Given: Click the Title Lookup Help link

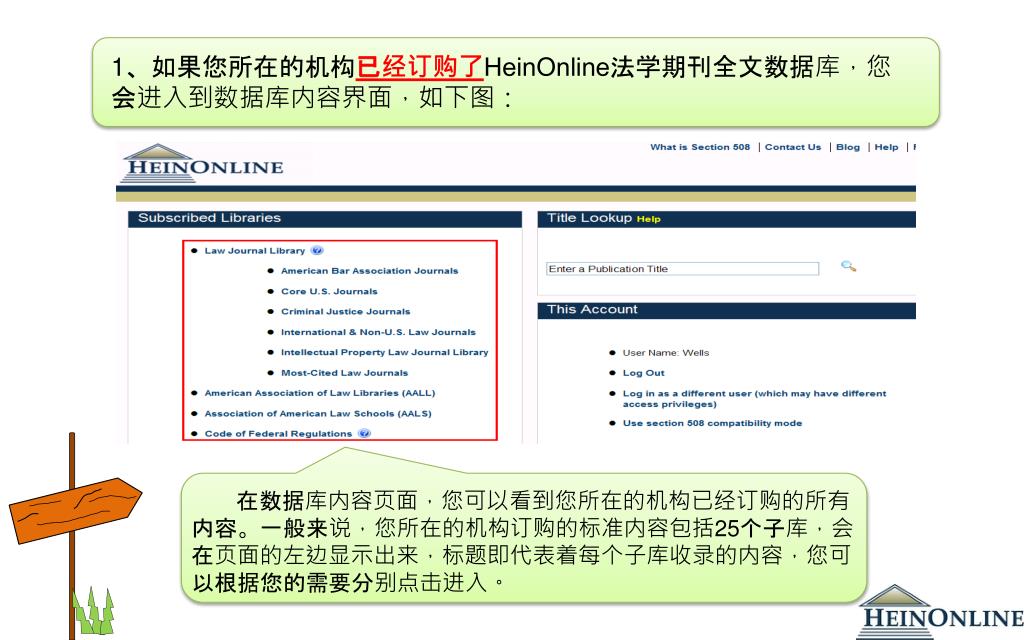Looking at the screenshot, I should [x=648, y=219].
